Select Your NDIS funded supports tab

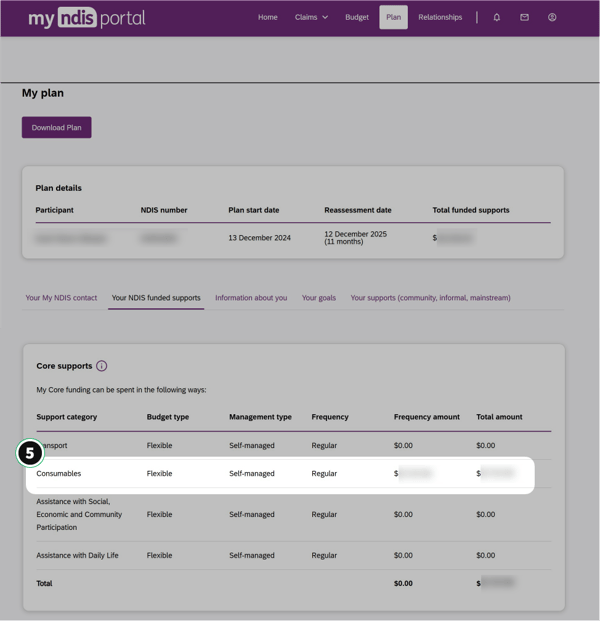click(156, 298)
